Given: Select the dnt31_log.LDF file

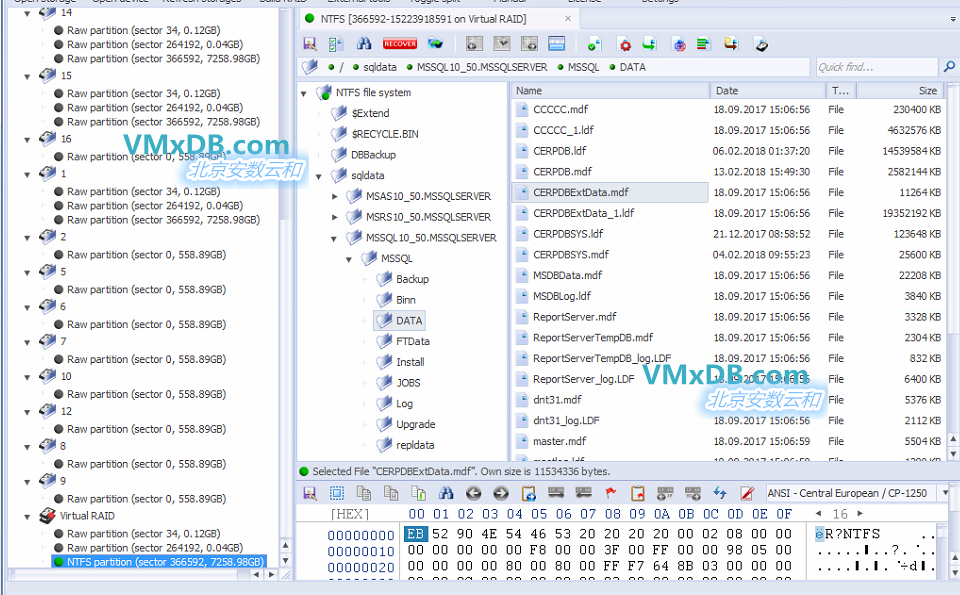Looking at the screenshot, I should click(x=566, y=421).
